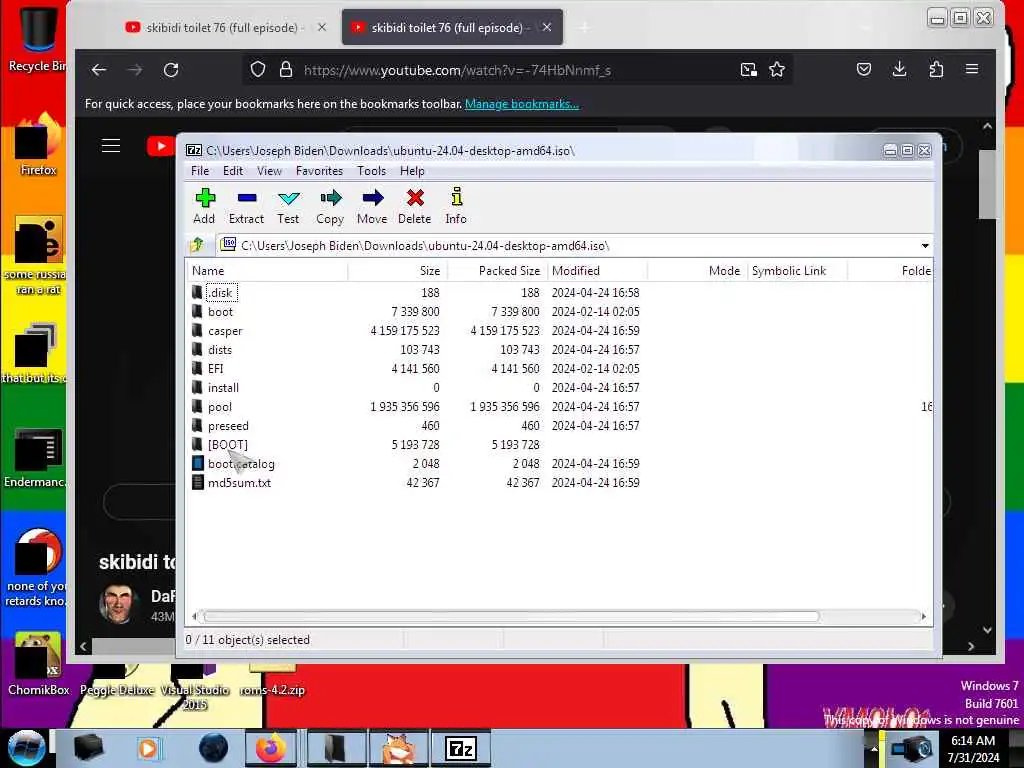Viewport: 1024px width, 768px height.
Task: Click the Windows Start orb
Action: point(27,748)
